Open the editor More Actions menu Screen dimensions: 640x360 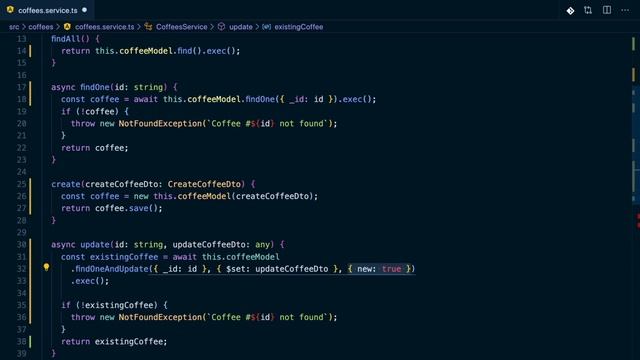pos(625,10)
